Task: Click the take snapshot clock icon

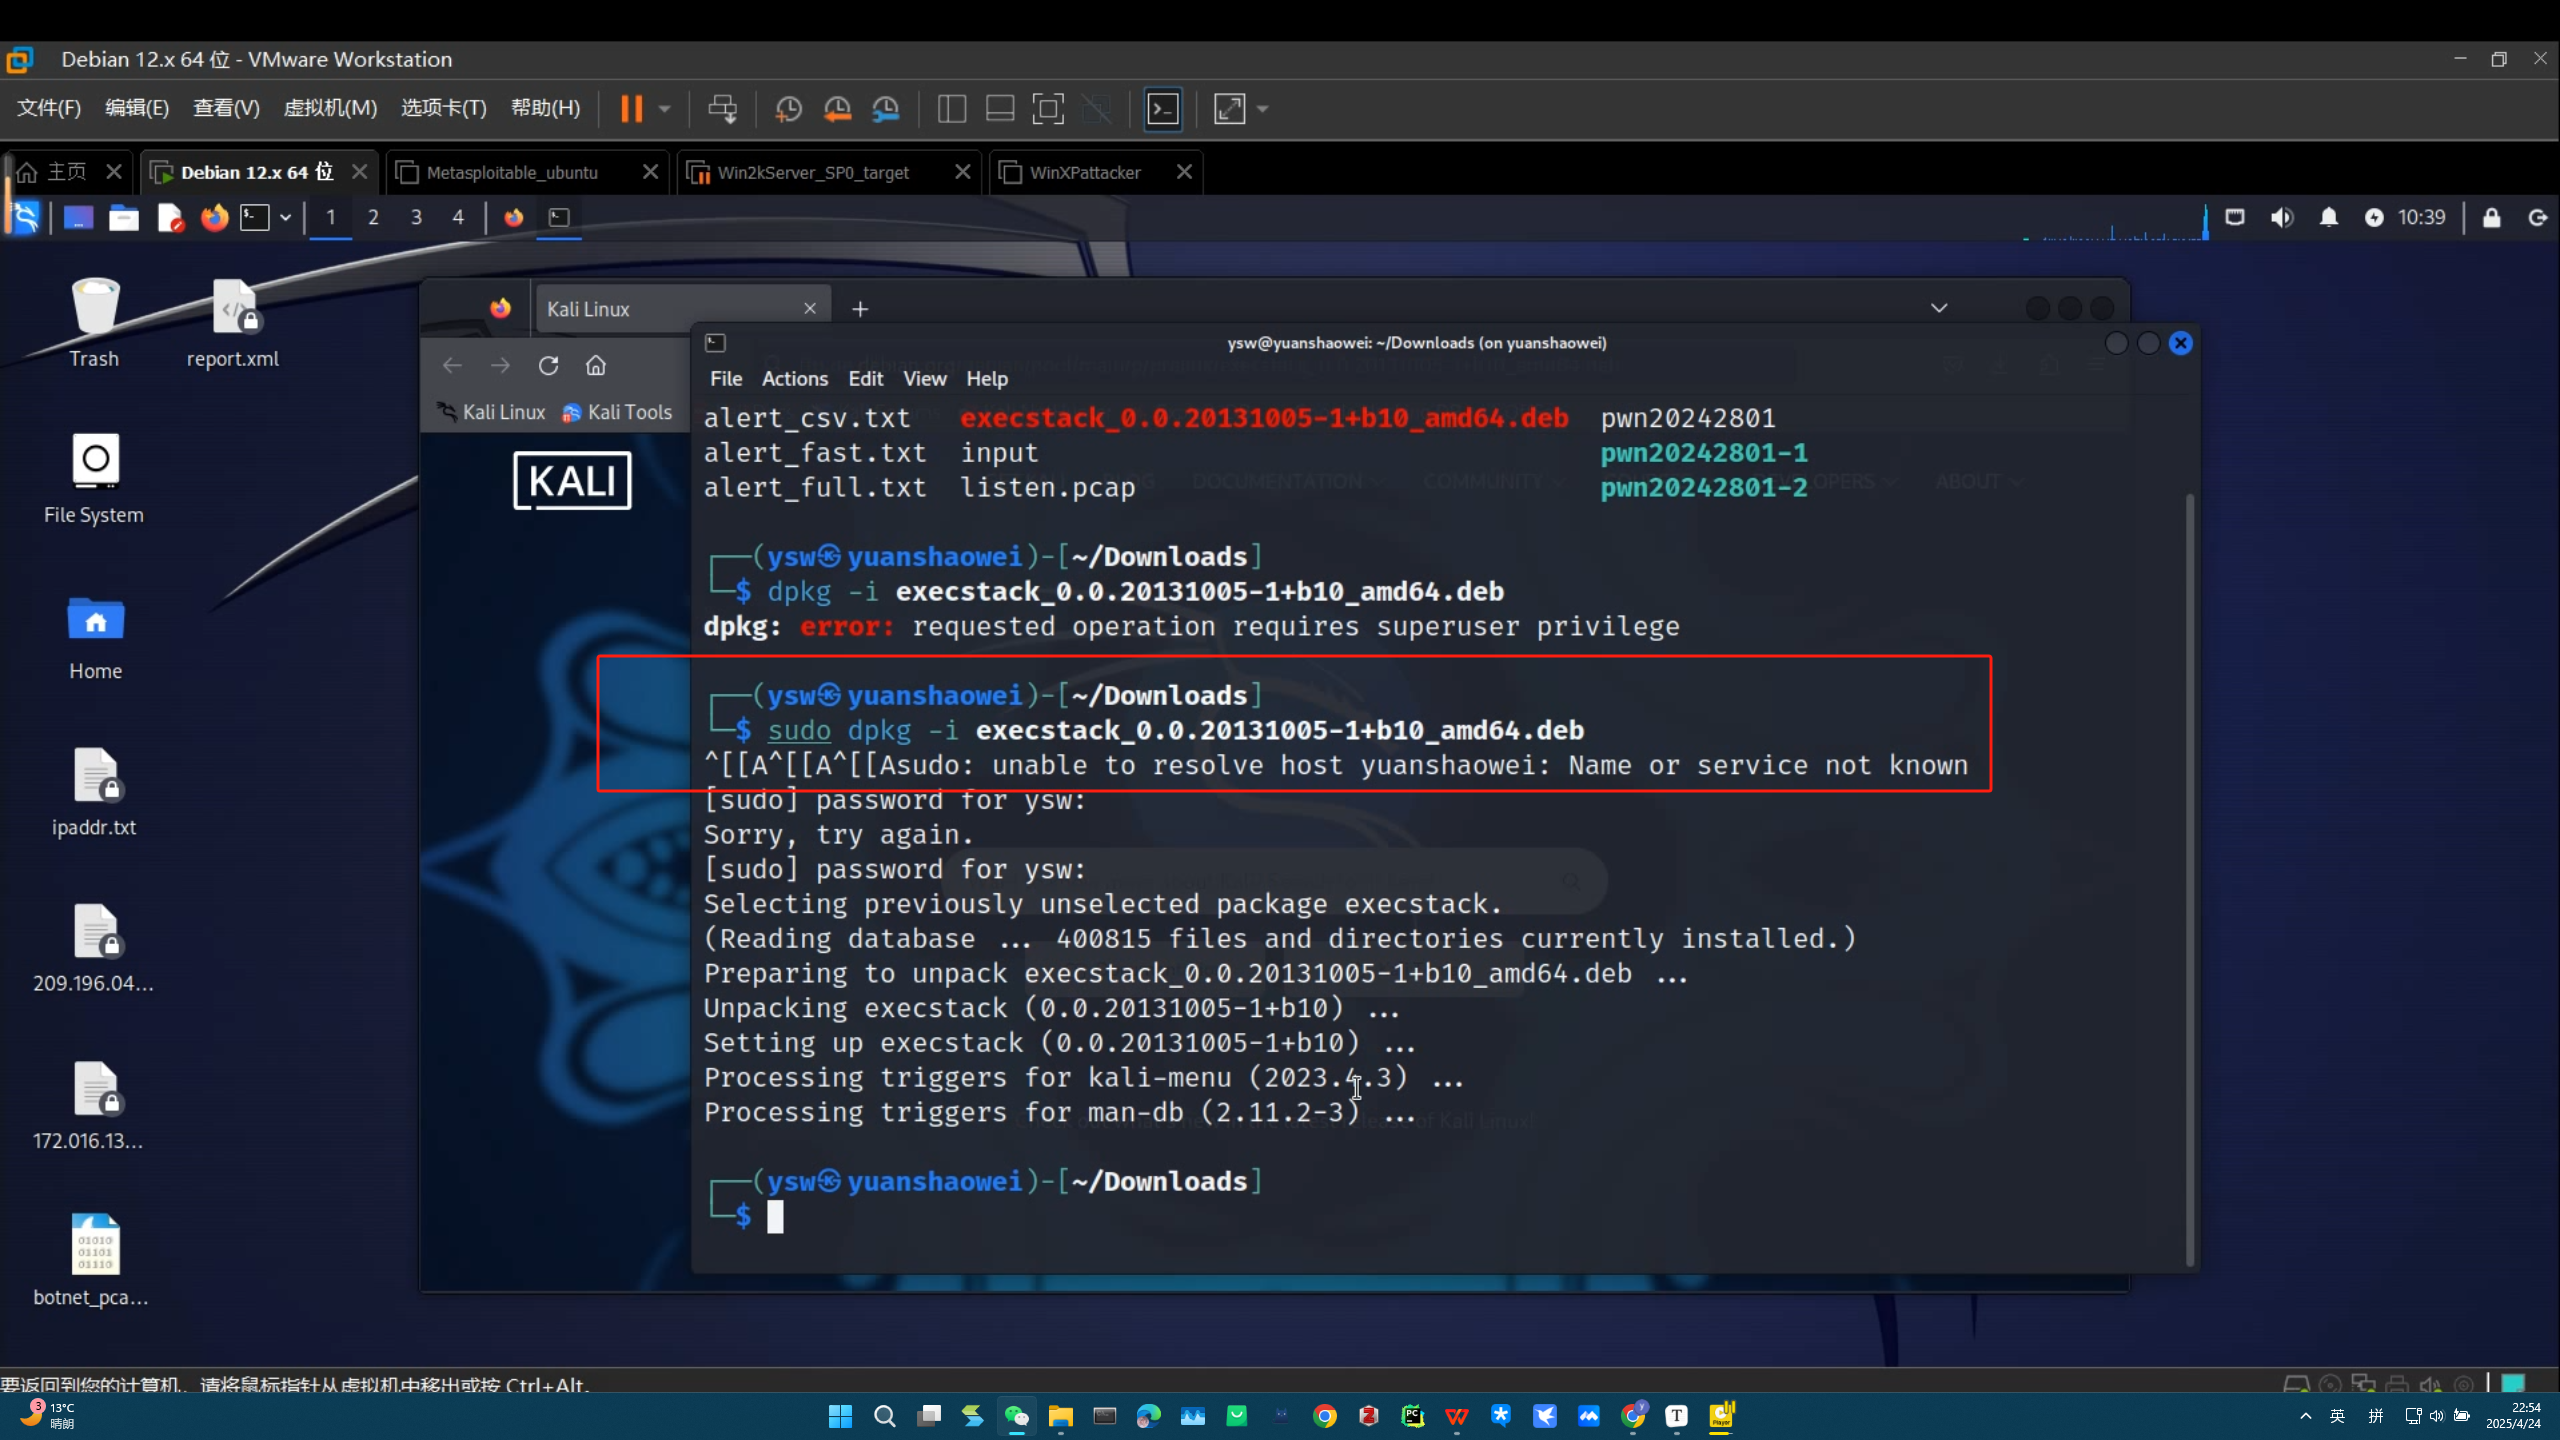Action: (788, 108)
